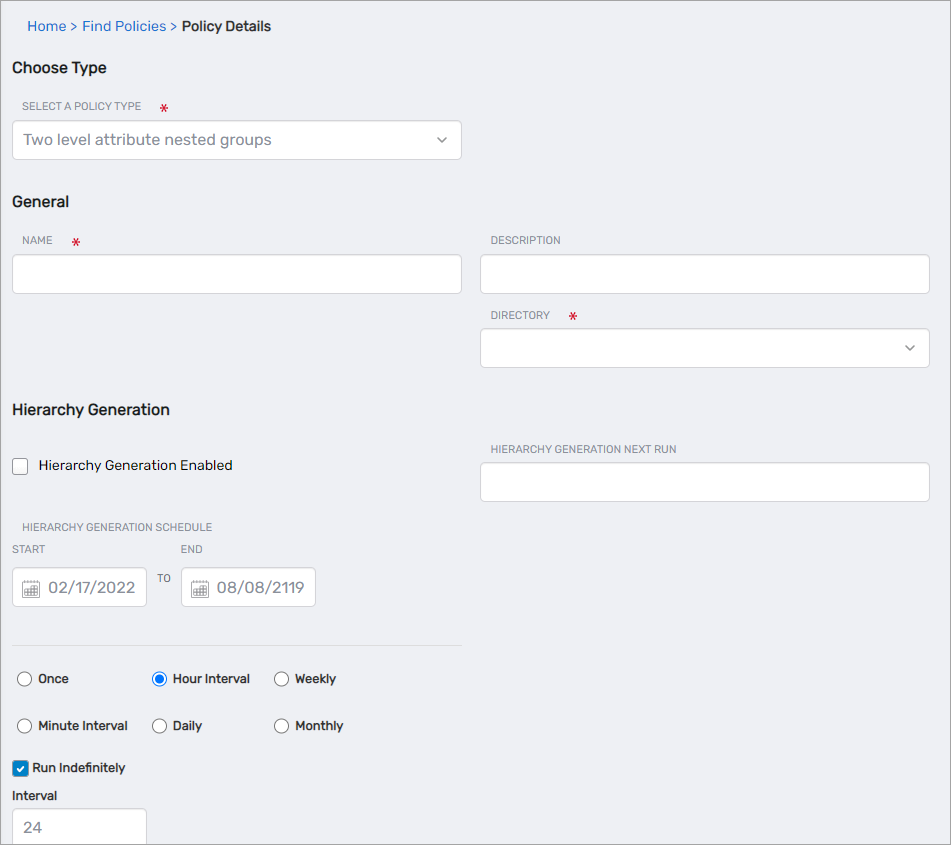951x845 pixels.
Task: Select the Hour Interval radio option
Action: [159, 679]
